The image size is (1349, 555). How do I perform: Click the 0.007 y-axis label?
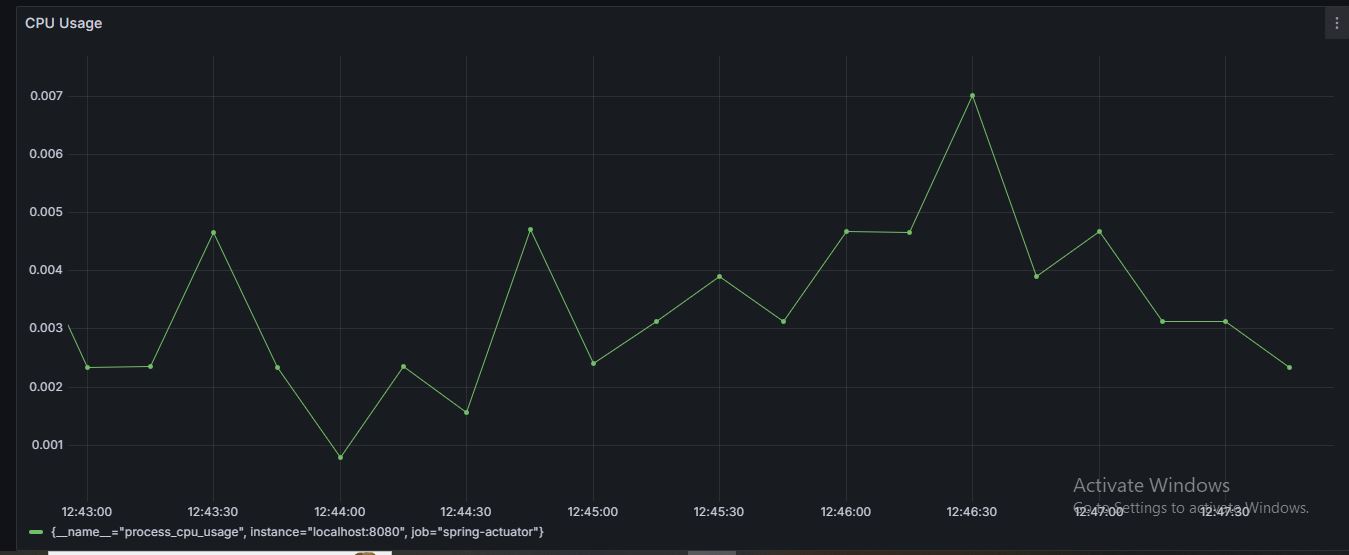(46, 96)
